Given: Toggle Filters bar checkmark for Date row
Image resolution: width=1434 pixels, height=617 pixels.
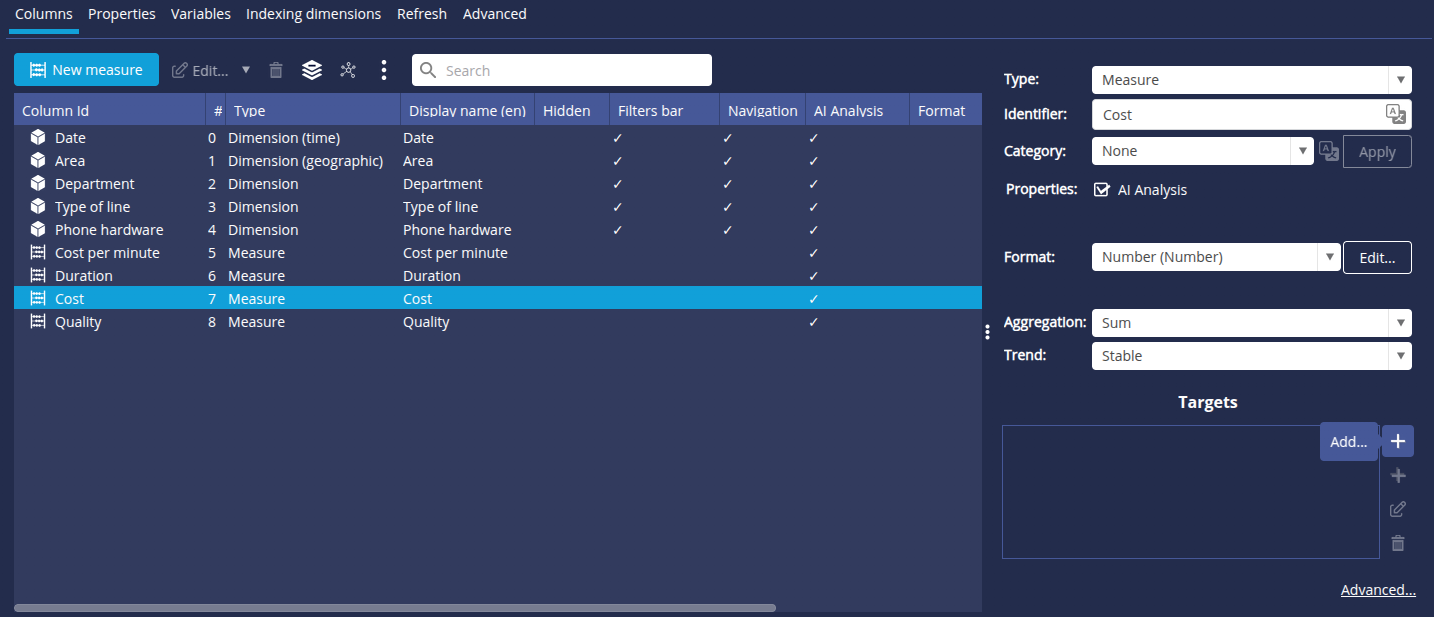Looking at the screenshot, I should (618, 138).
